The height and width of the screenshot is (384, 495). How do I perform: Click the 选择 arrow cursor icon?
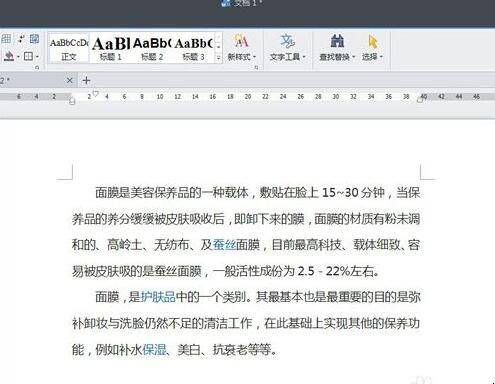[373, 41]
